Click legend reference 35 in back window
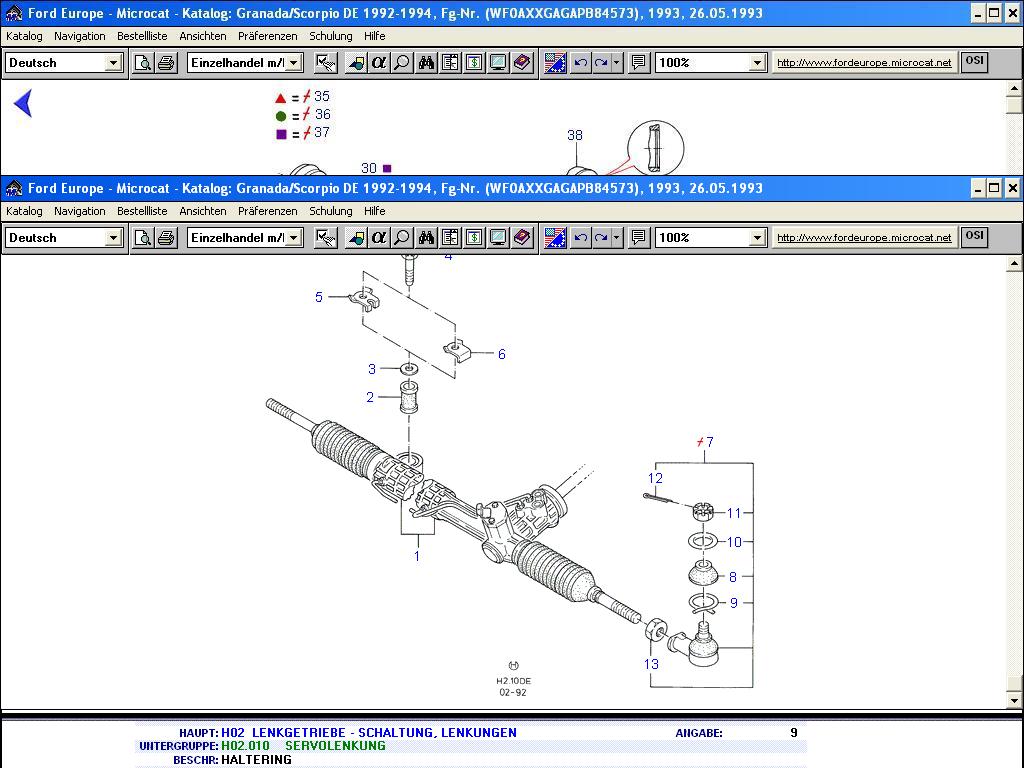 point(322,97)
